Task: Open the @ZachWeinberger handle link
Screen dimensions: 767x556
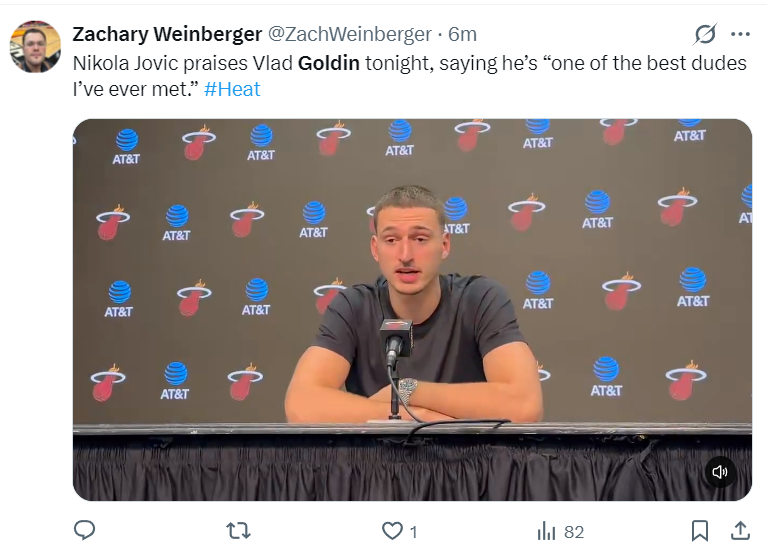Action: click(349, 34)
